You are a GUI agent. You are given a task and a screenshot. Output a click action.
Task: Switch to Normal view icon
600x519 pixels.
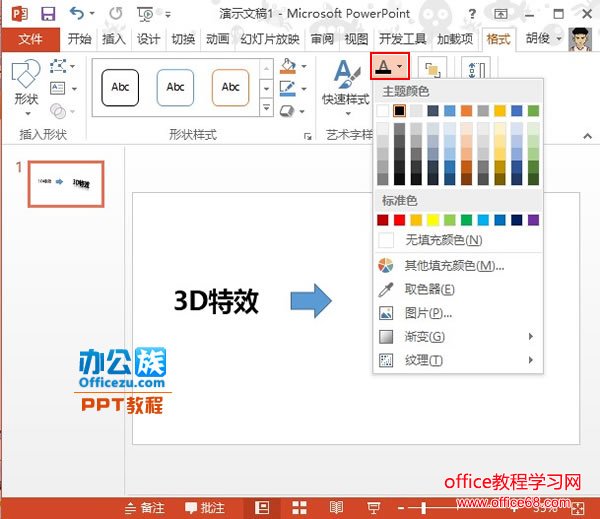pos(262,508)
